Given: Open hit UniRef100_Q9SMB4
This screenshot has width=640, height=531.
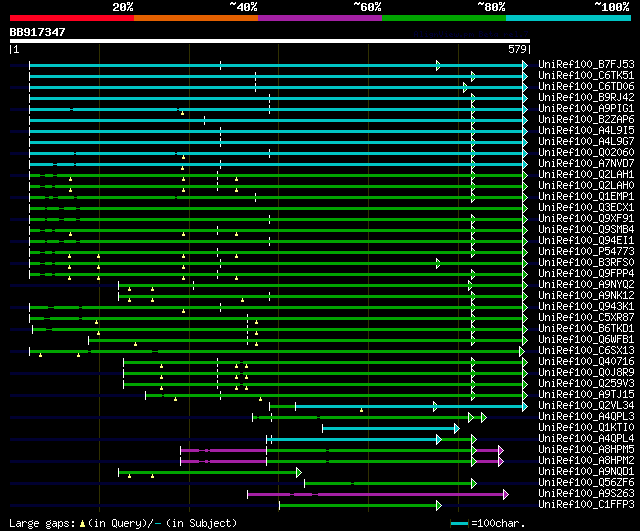Looking at the screenshot, I should pyautogui.click(x=586, y=230).
